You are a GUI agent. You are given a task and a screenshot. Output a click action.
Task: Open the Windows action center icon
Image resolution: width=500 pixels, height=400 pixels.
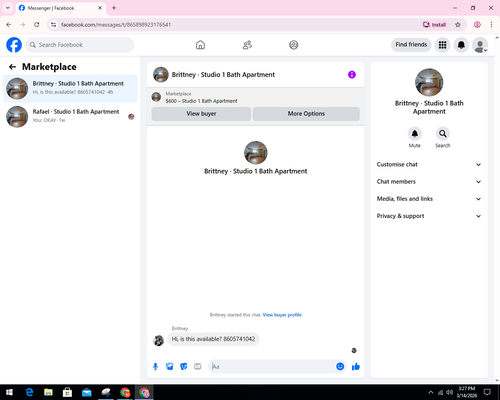tap(487, 392)
